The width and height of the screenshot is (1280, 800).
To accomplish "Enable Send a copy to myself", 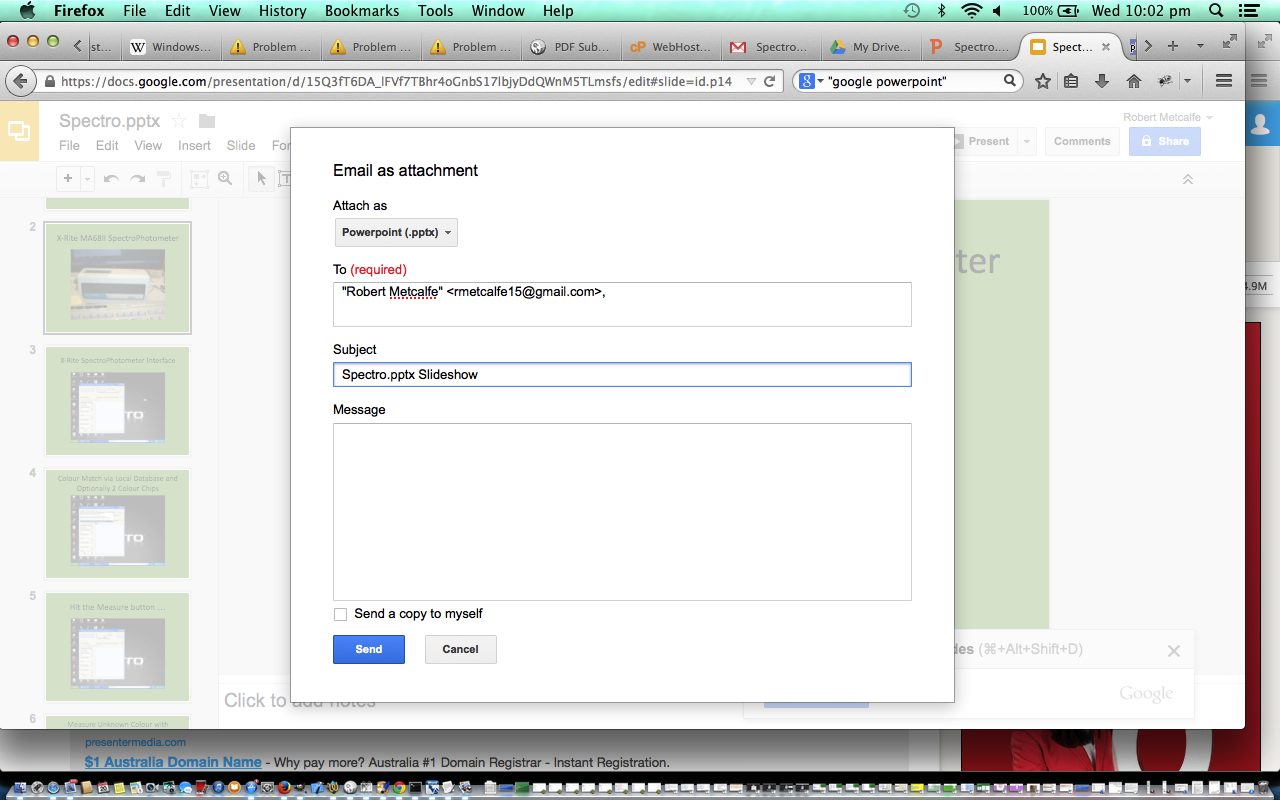I will tap(341, 614).
